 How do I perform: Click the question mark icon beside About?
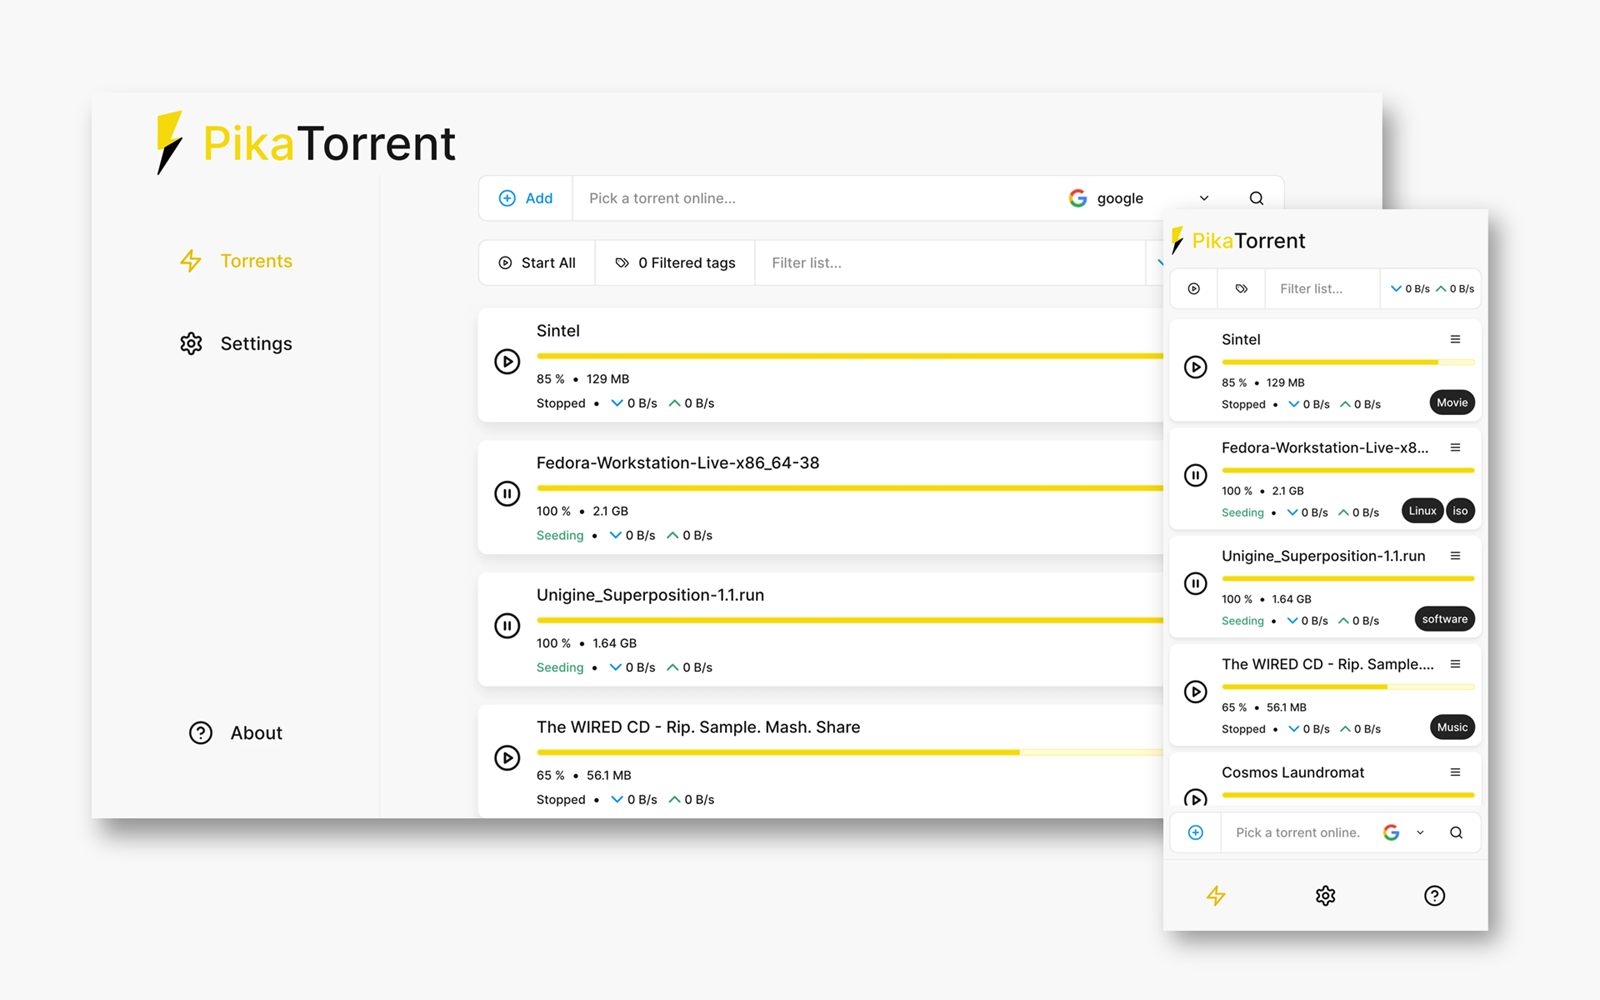point(201,733)
